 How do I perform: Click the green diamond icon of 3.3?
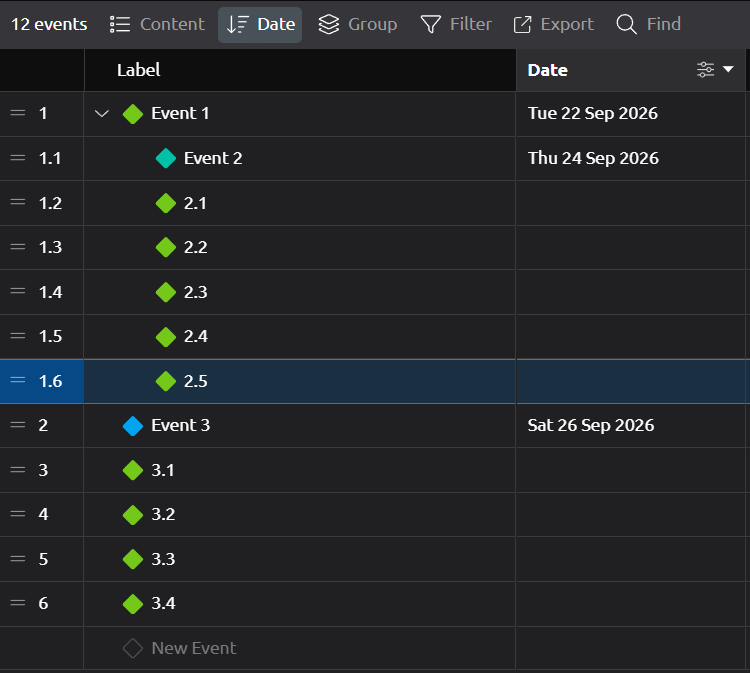pos(133,559)
